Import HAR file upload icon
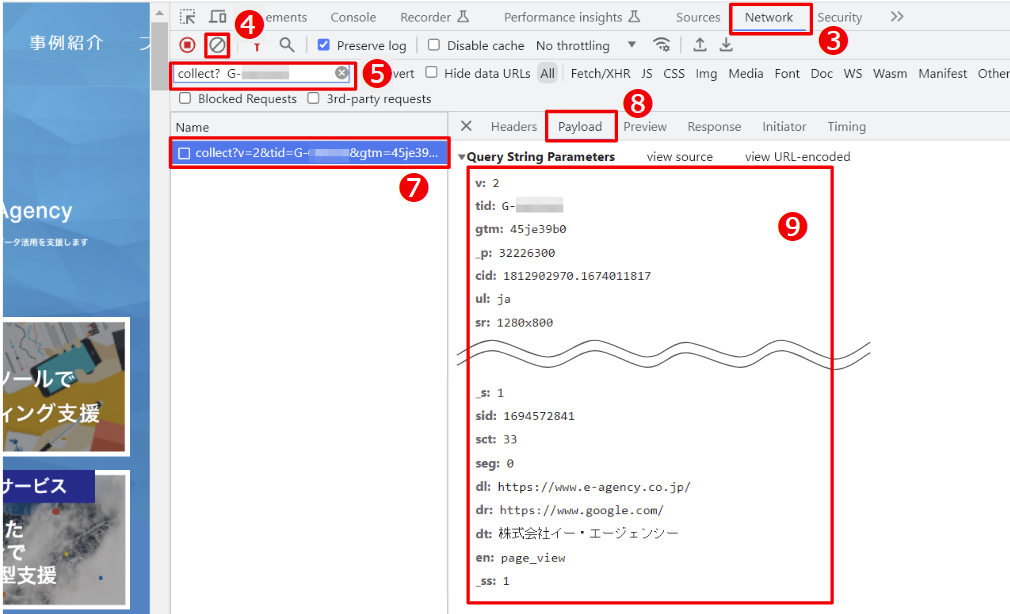The width and height of the screenshot is (1010, 614). (700, 45)
